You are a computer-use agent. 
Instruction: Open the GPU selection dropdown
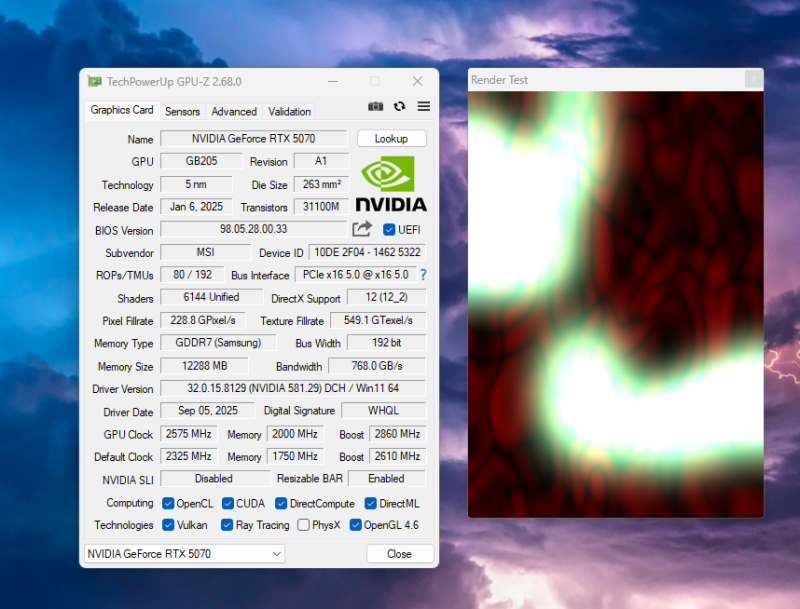point(184,553)
